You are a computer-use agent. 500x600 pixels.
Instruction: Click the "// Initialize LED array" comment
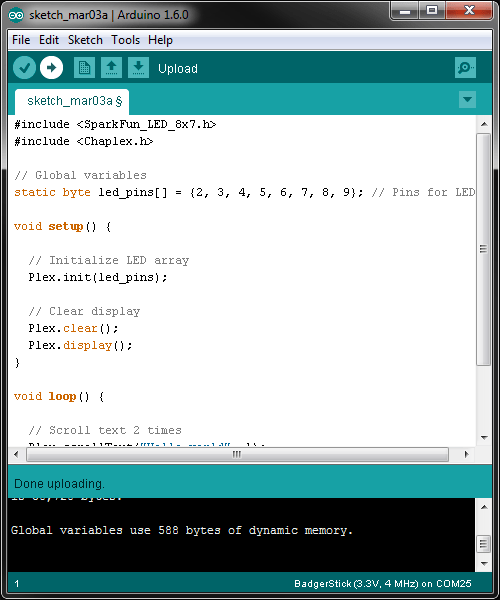point(109,260)
